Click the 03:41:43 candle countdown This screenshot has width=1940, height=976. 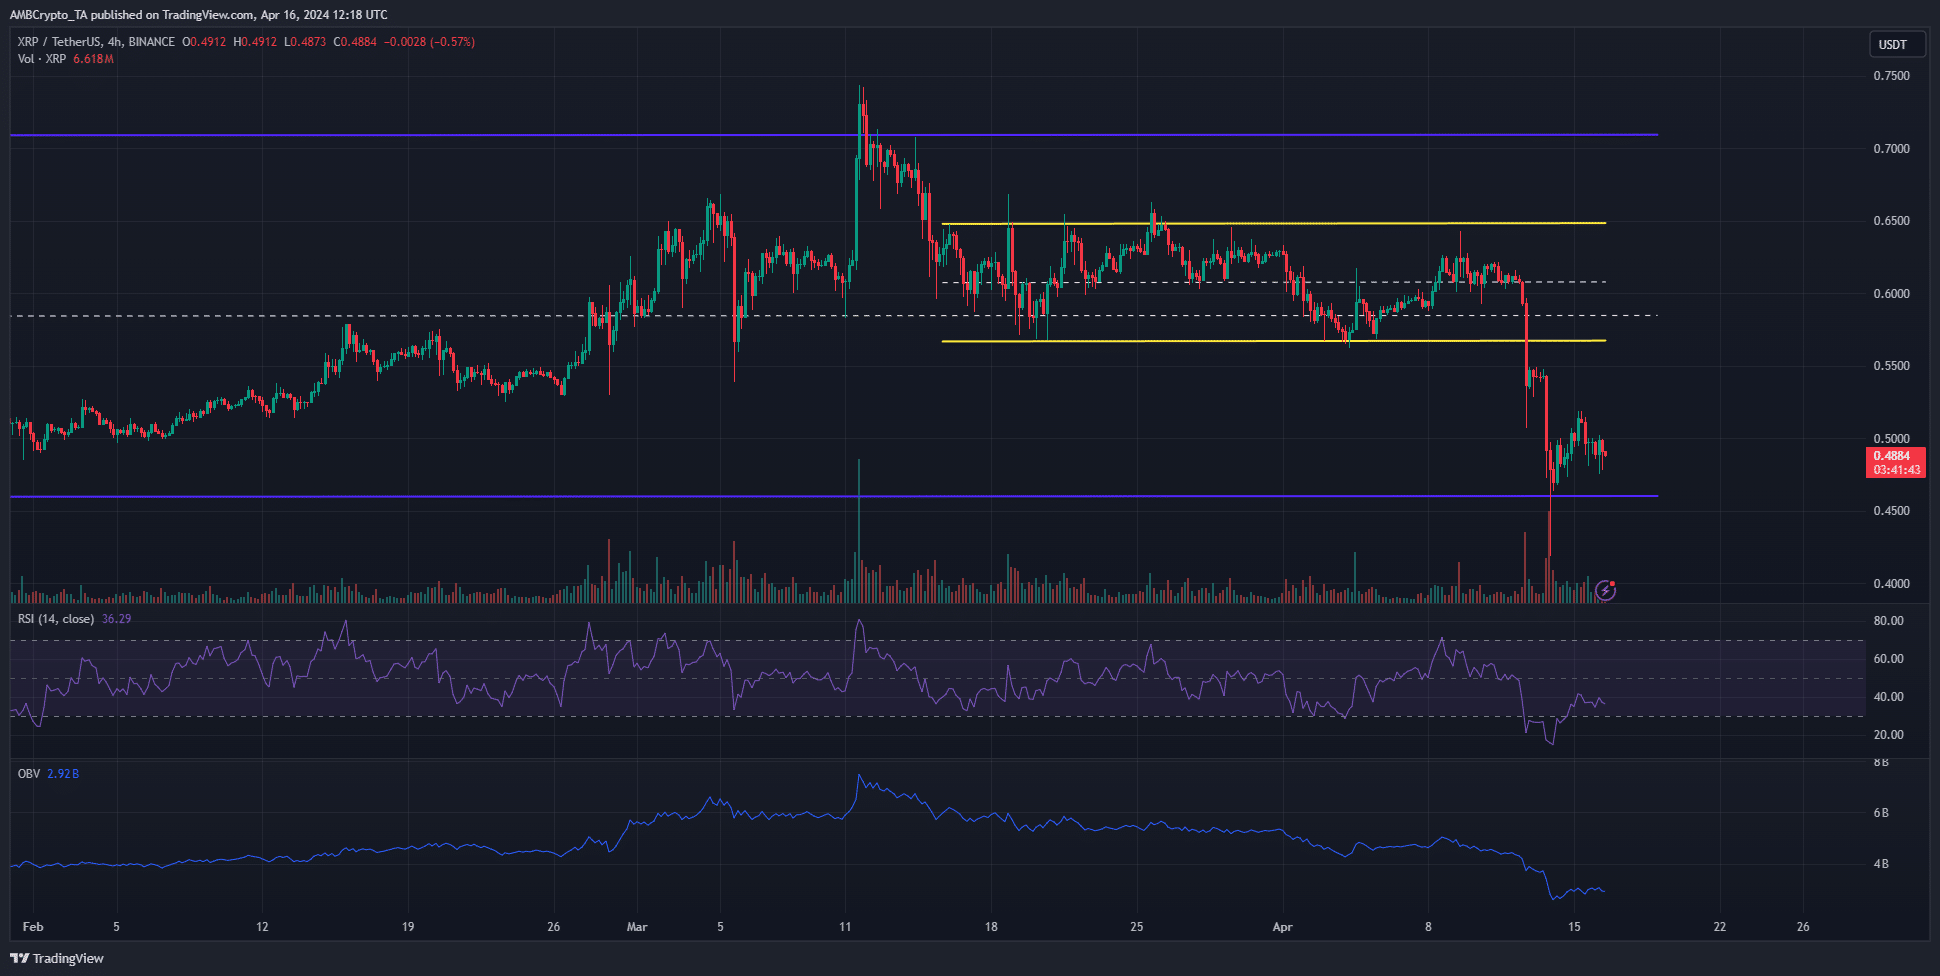[1896, 470]
